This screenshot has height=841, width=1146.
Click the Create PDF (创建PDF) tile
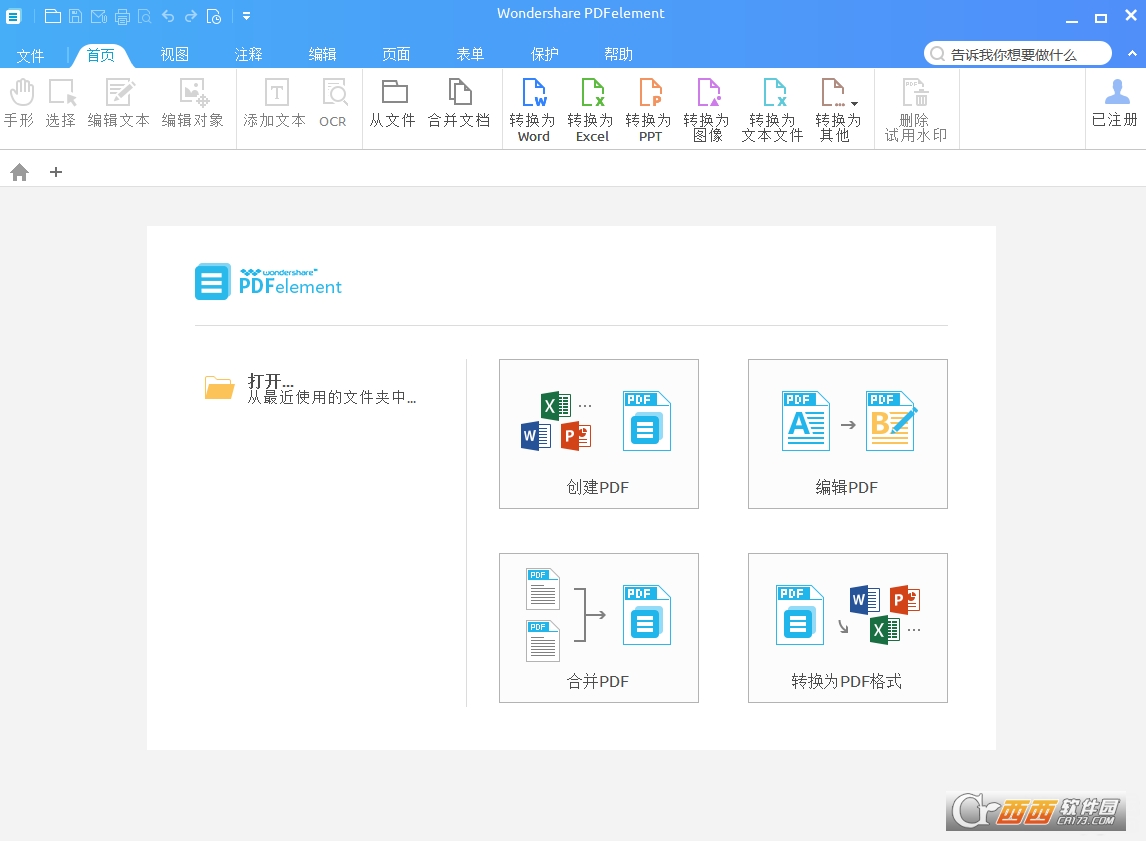pyautogui.click(x=599, y=434)
